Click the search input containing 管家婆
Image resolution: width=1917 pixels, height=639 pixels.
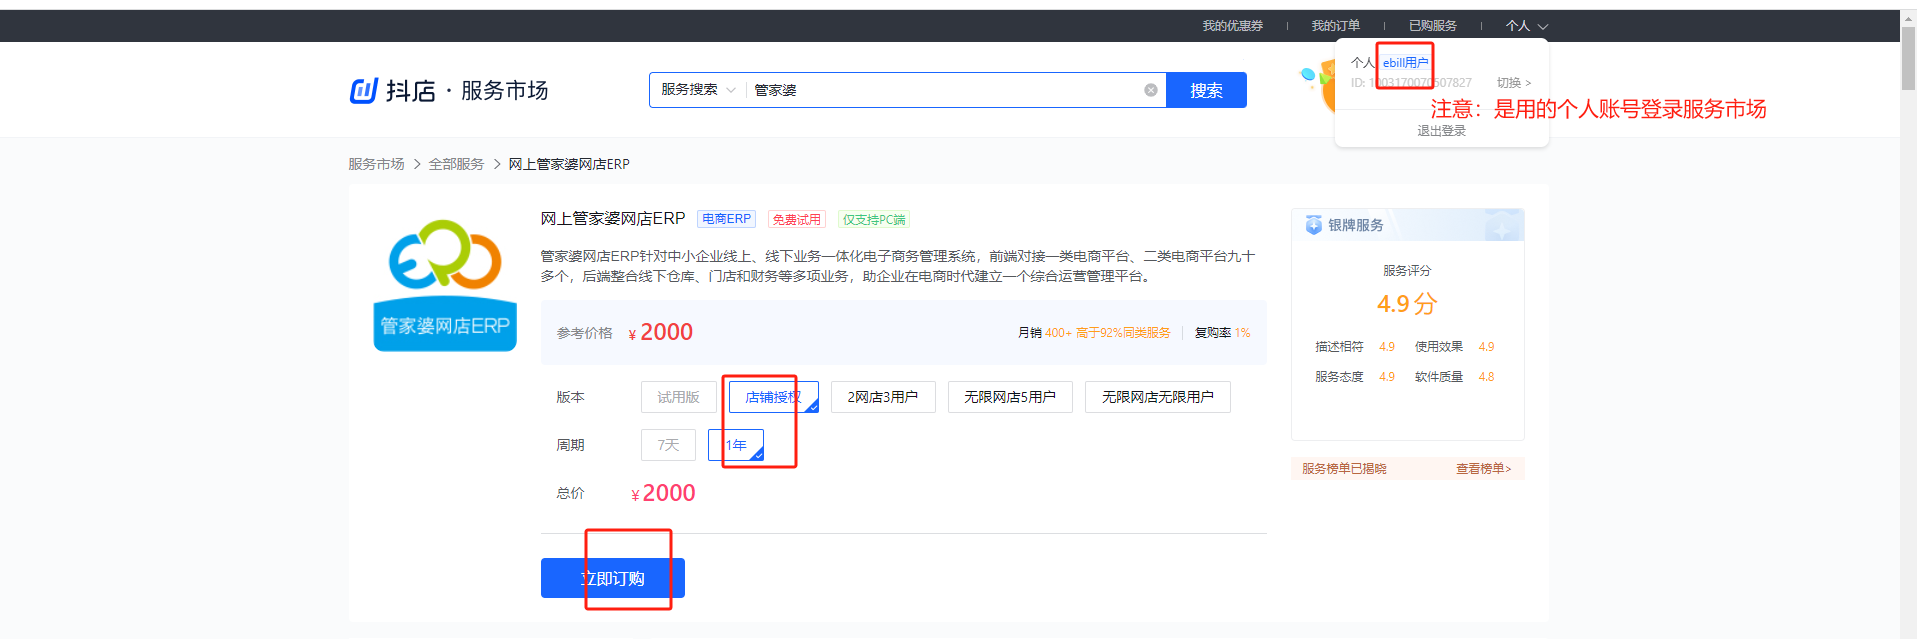(945, 90)
